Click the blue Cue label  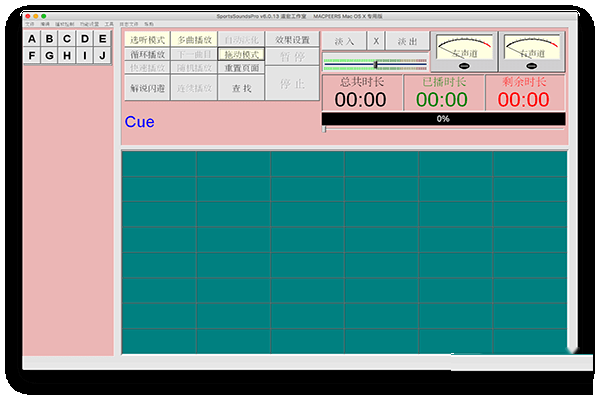click(x=140, y=122)
